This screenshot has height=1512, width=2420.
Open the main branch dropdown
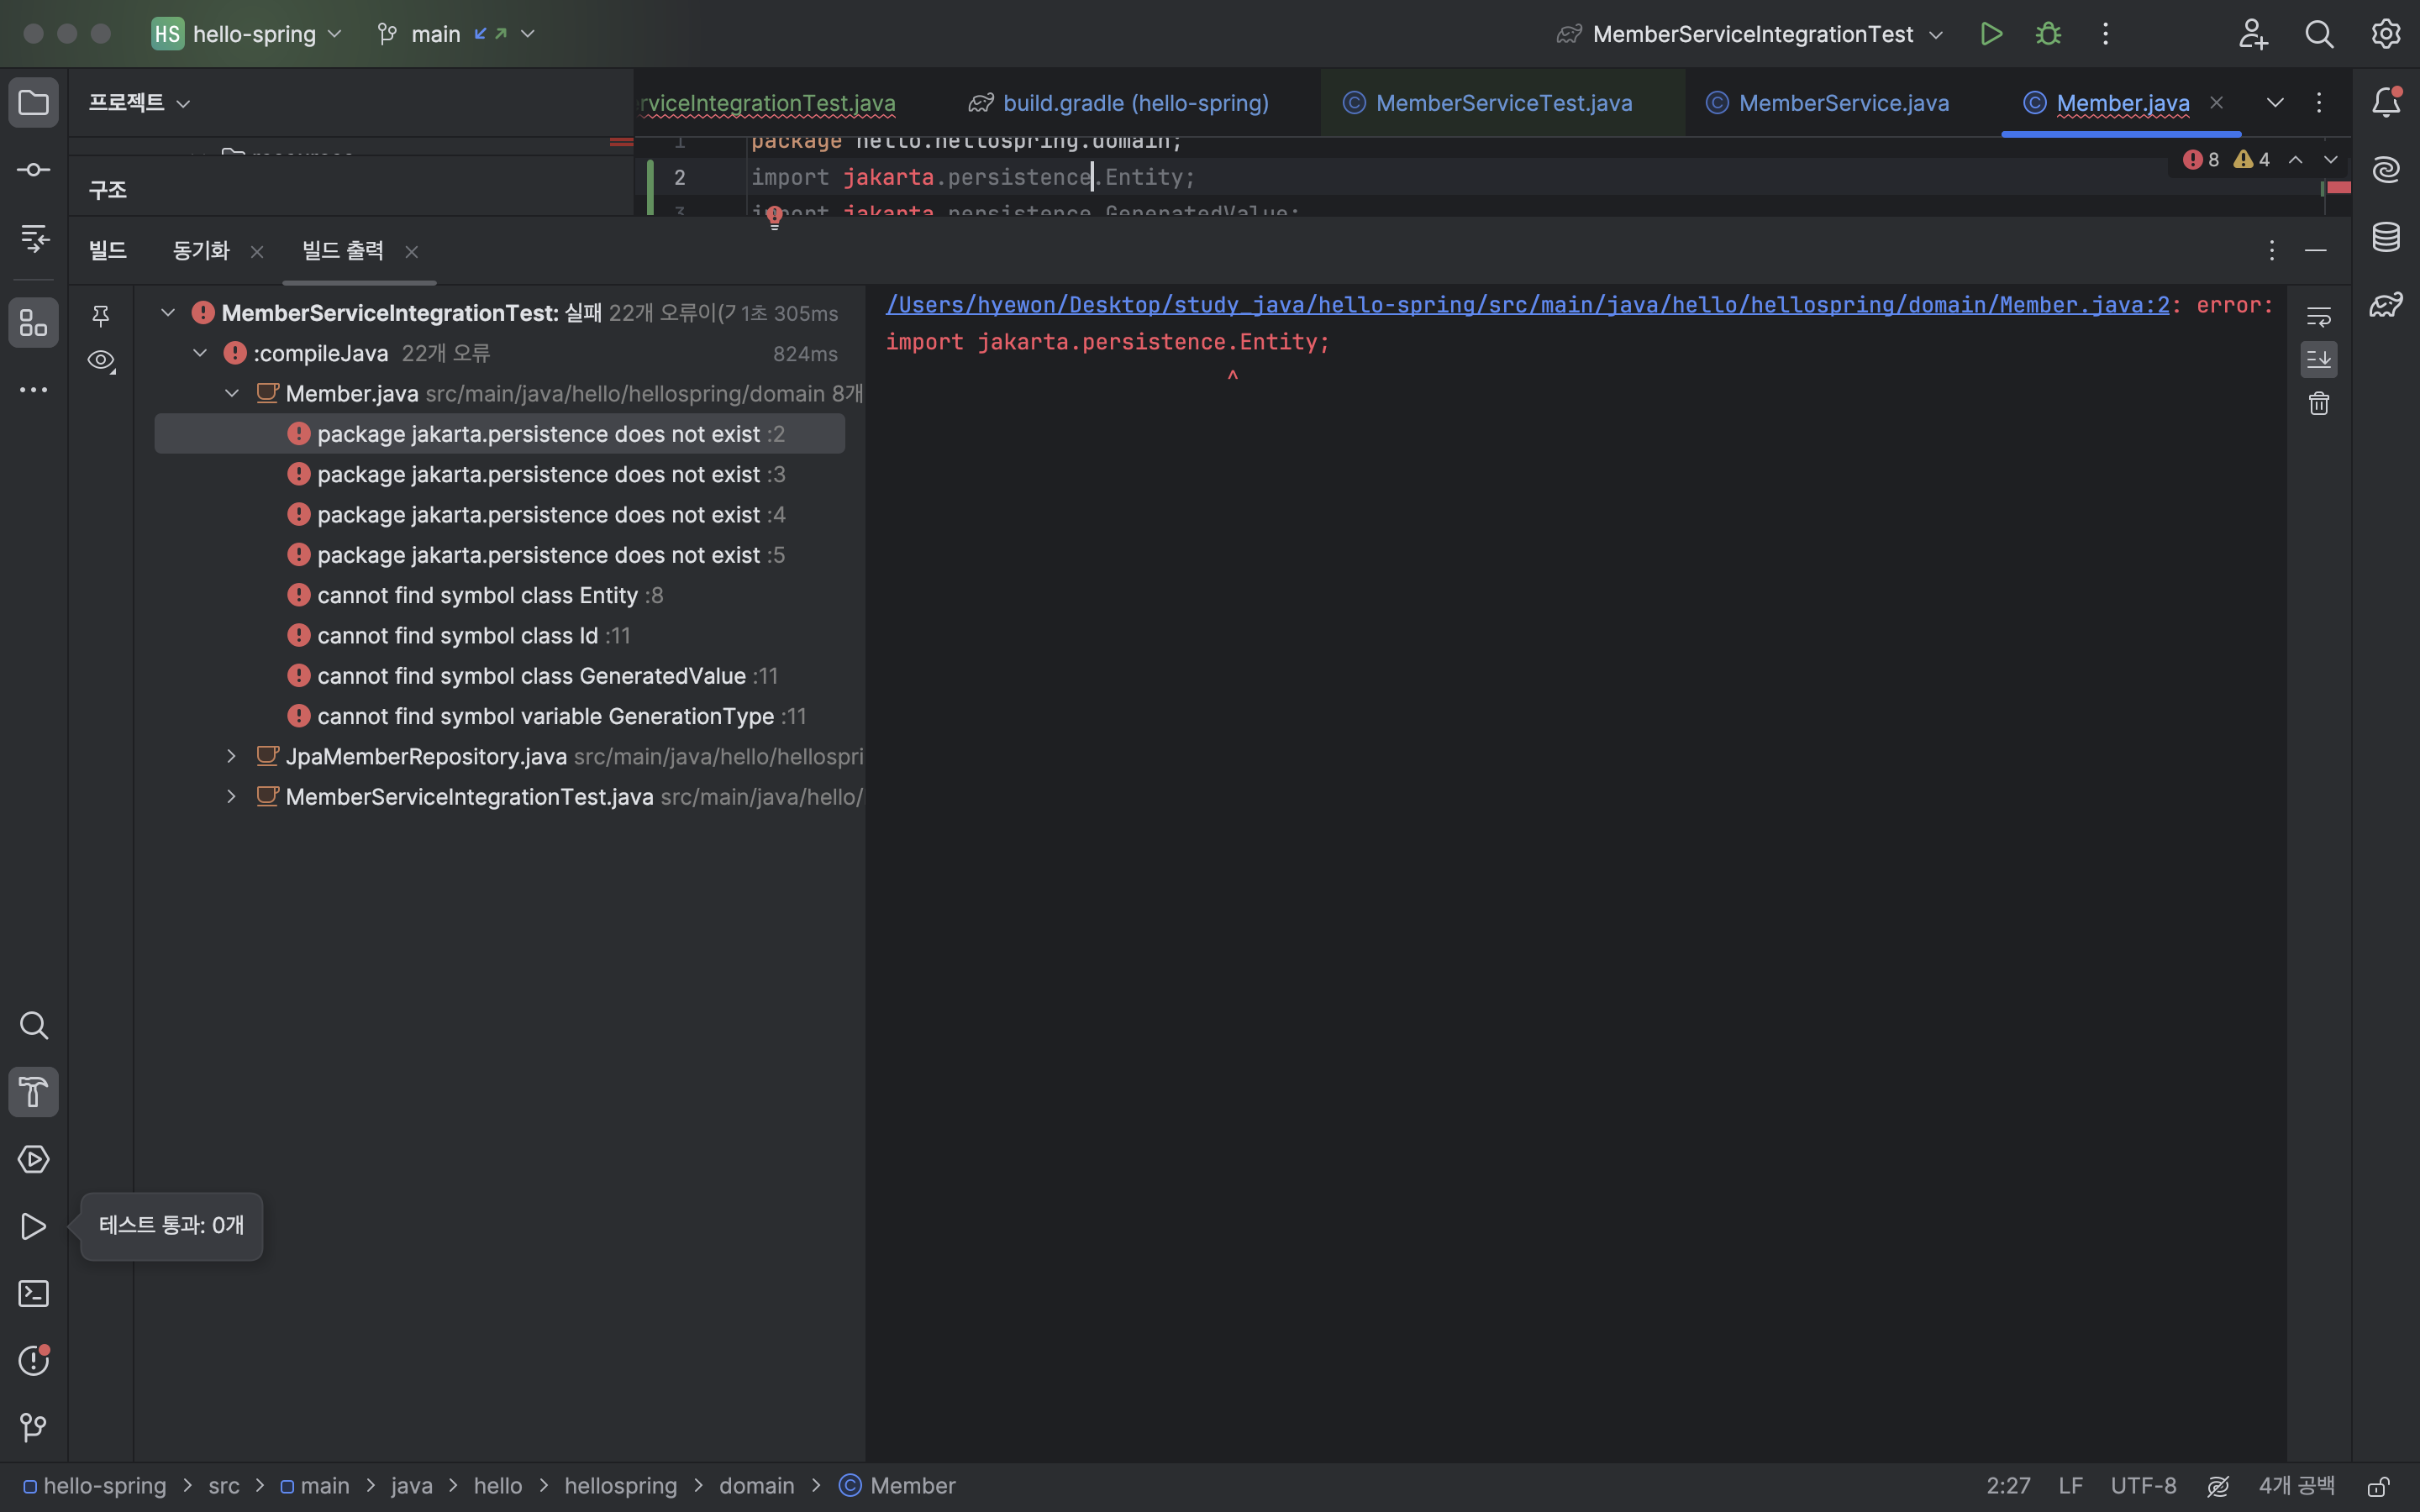[457, 34]
